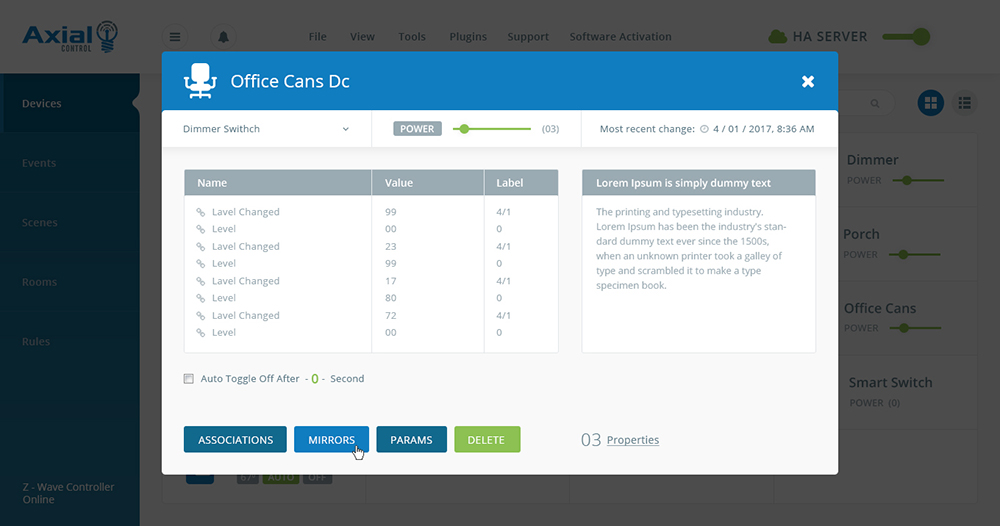The width and height of the screenshot is (1000, 526).
Task: Open the hamburger menu icon
Action: click(175, 37)
